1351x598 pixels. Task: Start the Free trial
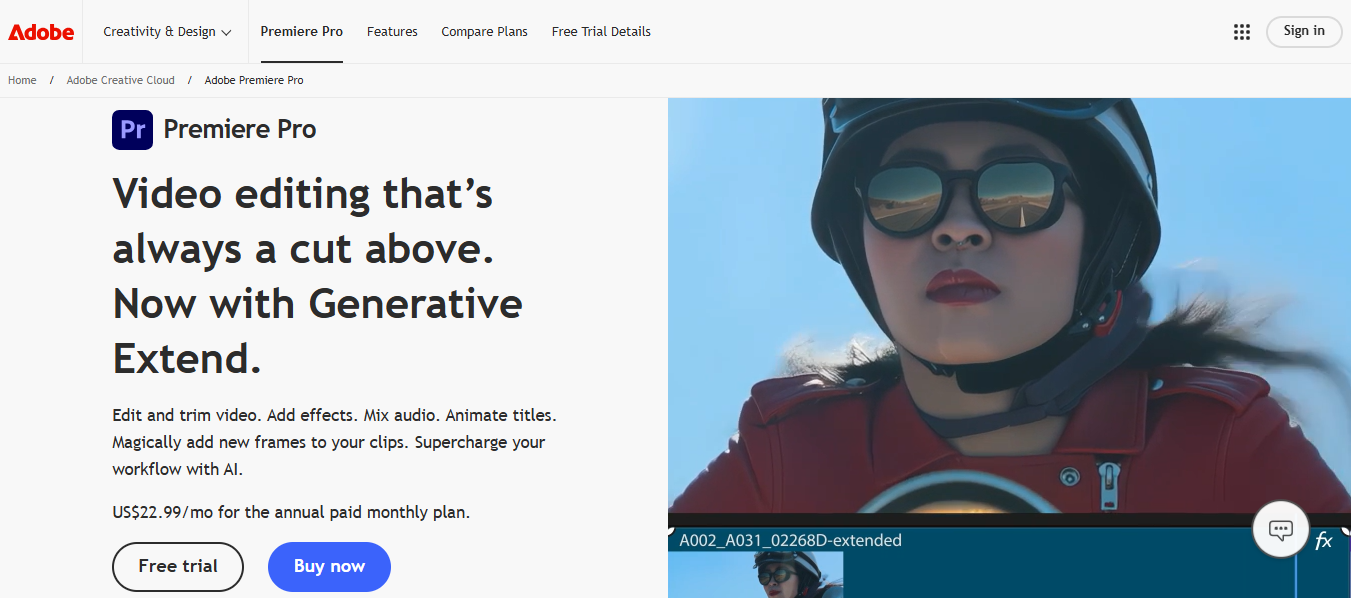click(x=178, y=566)
